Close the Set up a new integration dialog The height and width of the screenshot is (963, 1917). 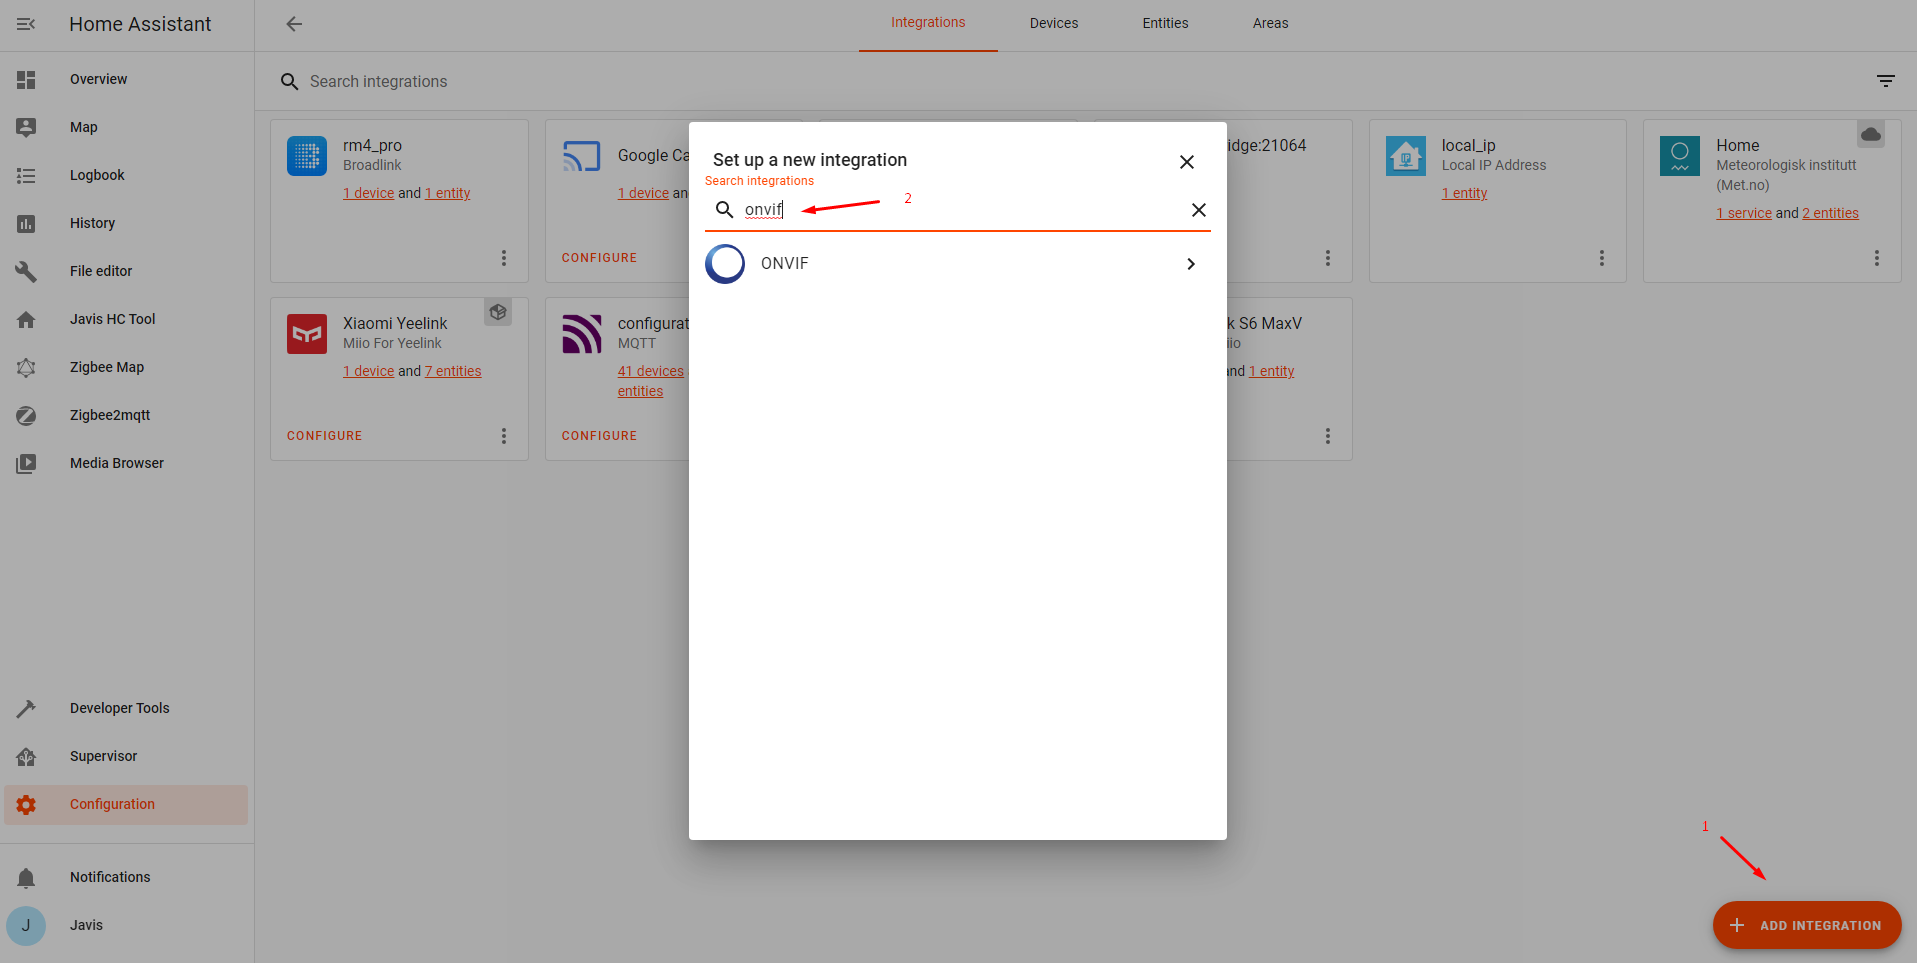click(x=1187, y=162)
